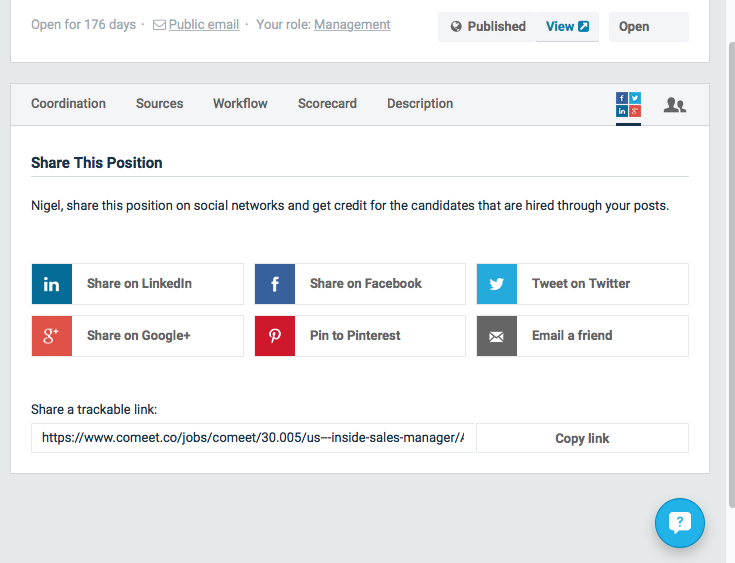The image size is (735, 563).
Task: Click the Management role link
Action: (352, 24)
